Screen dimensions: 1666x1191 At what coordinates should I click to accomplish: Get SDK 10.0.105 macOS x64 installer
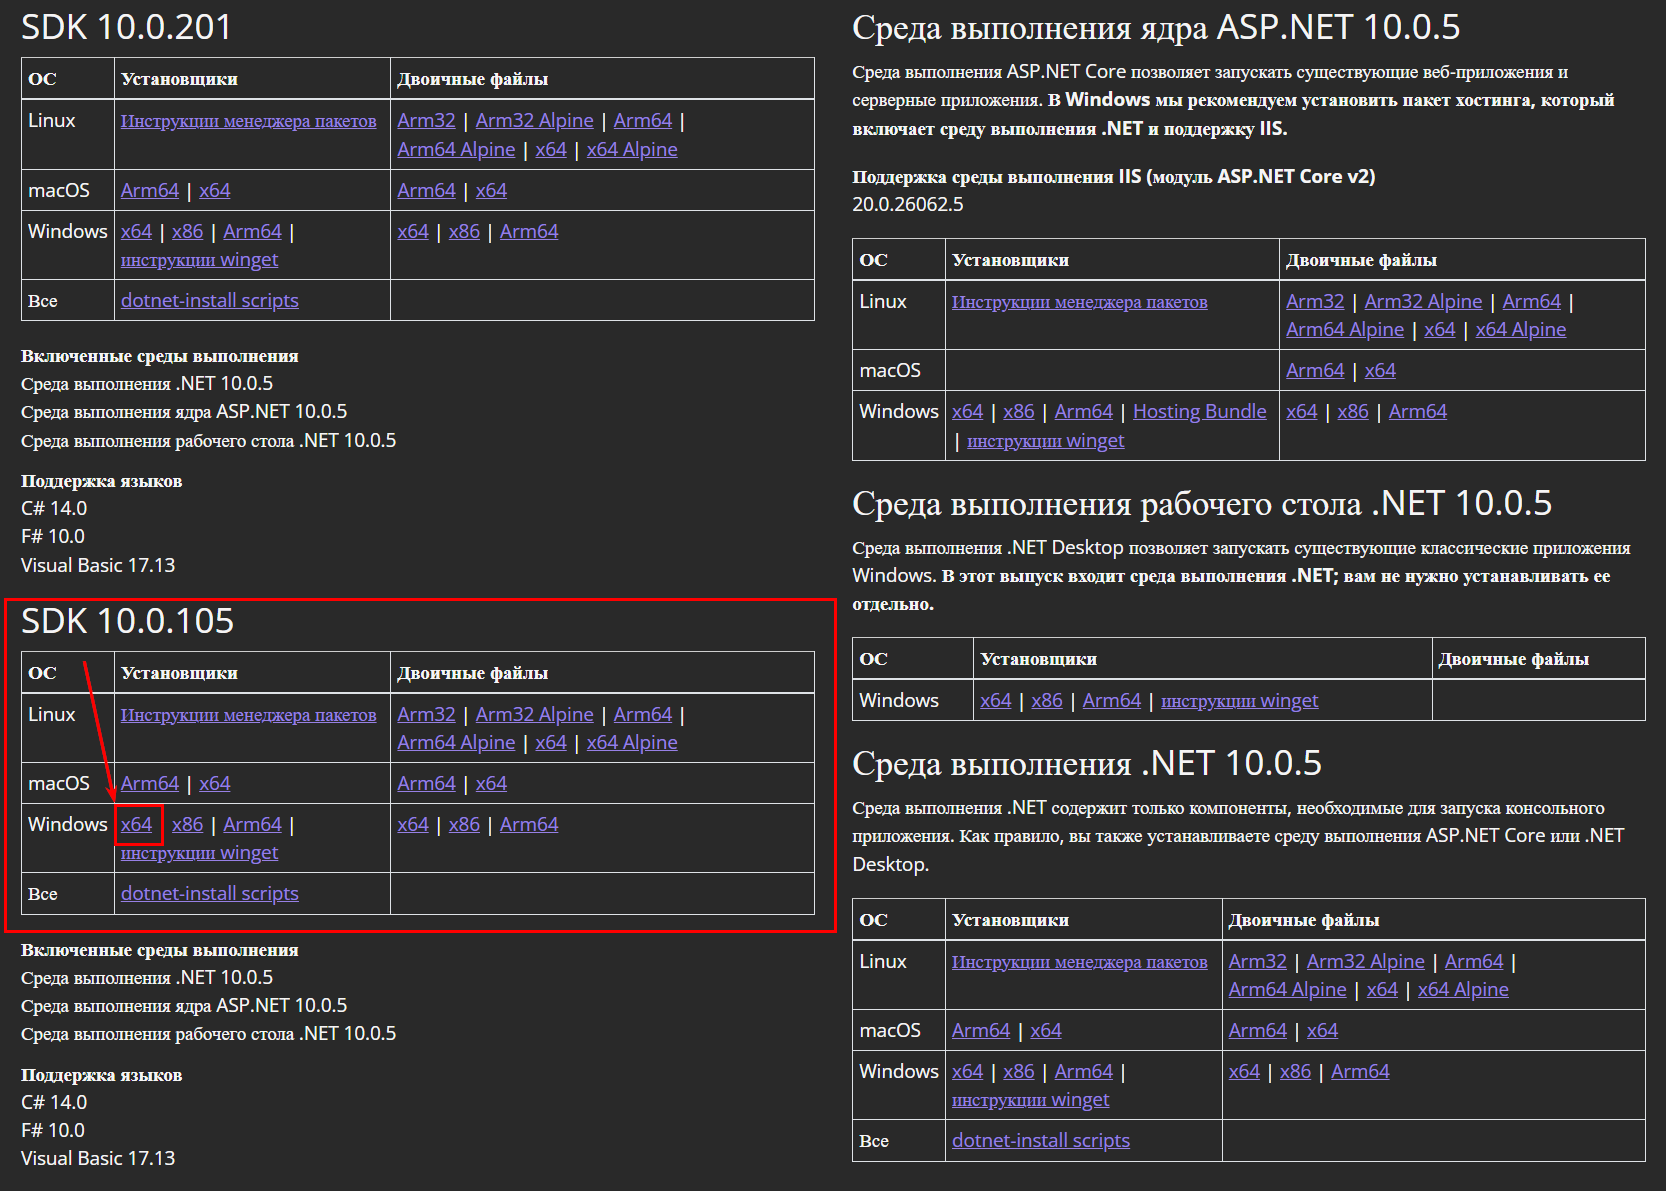coord(214,784)
